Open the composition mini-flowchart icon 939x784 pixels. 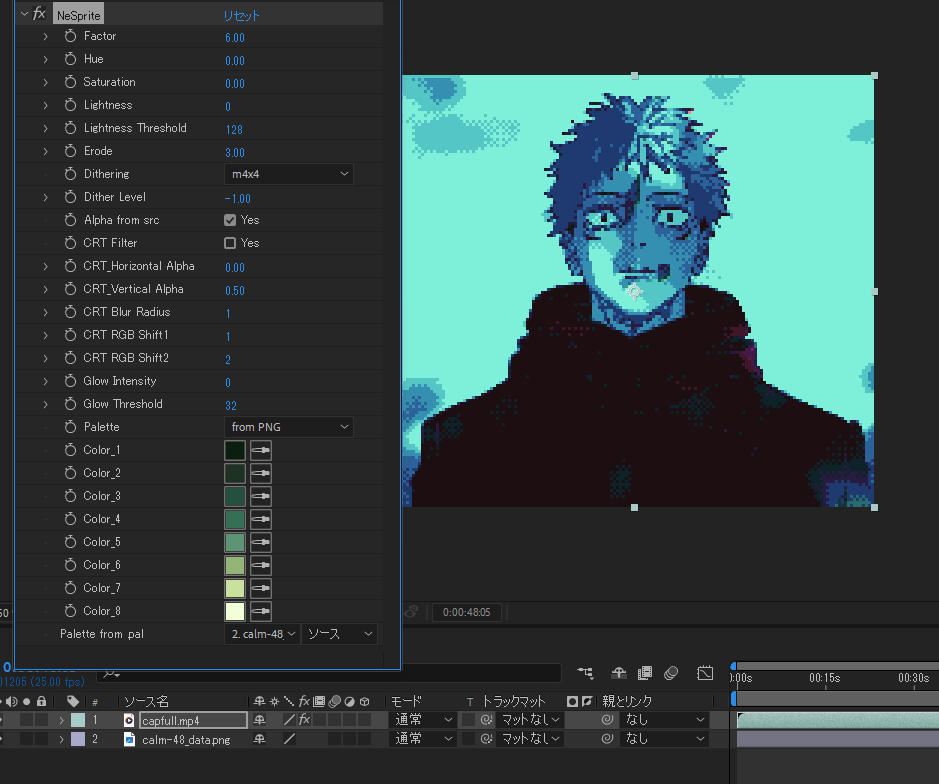click(585, 673)
